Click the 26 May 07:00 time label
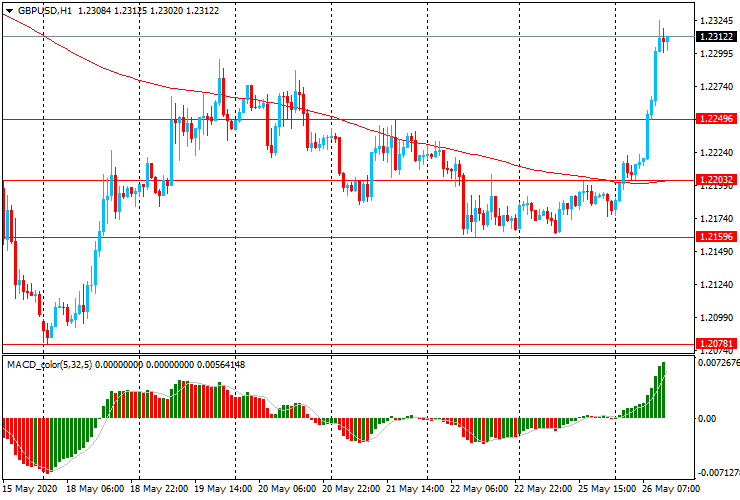The image size is (740, 500). pos(671,489)
